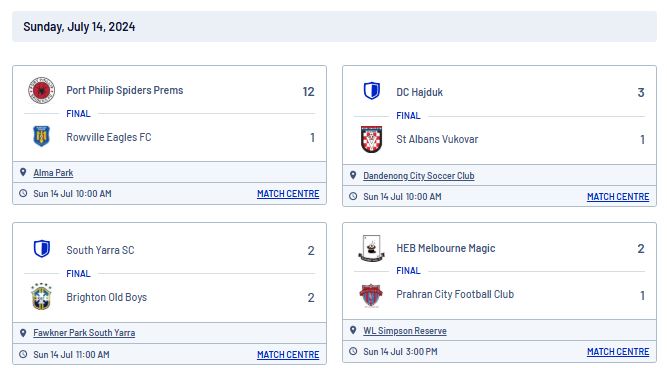
Task: Open Match Centre for DC Hajduk match
Action: [618, 197]
